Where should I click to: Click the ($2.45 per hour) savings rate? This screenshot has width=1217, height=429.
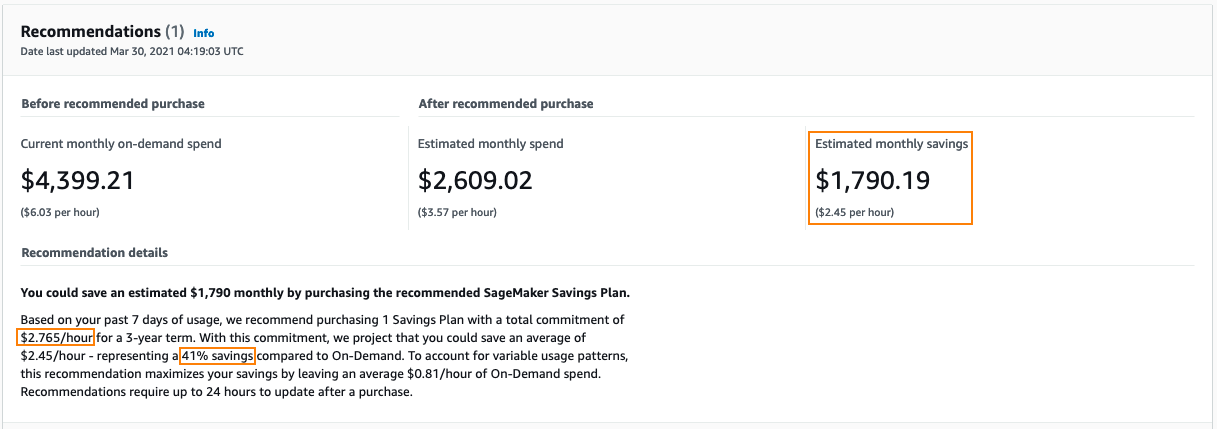tap(855, 212)
